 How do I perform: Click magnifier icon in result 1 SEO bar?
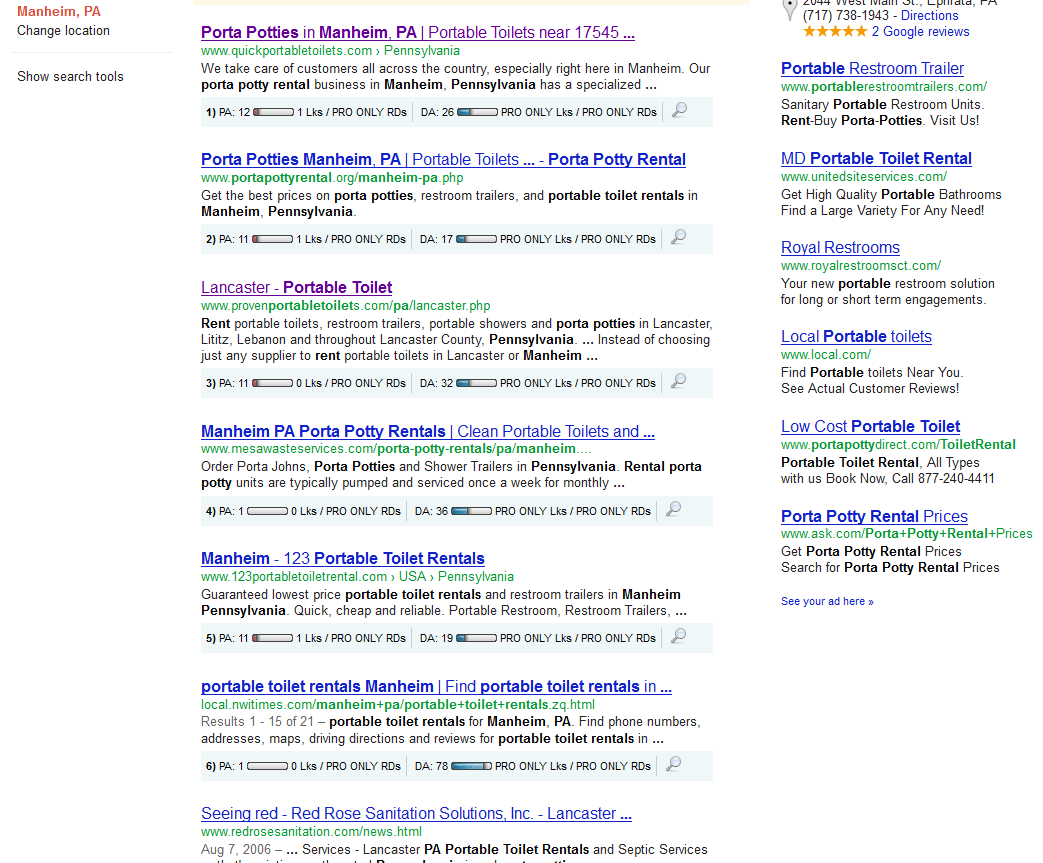coord(679,110)
